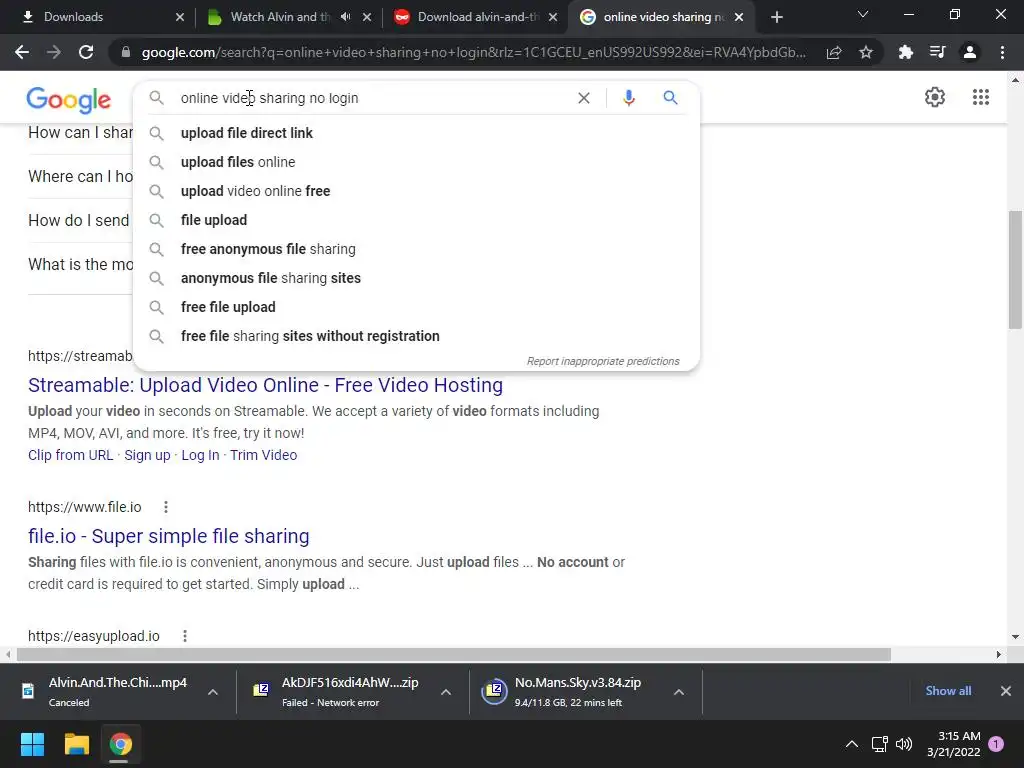Screen dimensions: 1024x768
Task: Open the "Trim Video" sitelink
Action: [263, 455]
